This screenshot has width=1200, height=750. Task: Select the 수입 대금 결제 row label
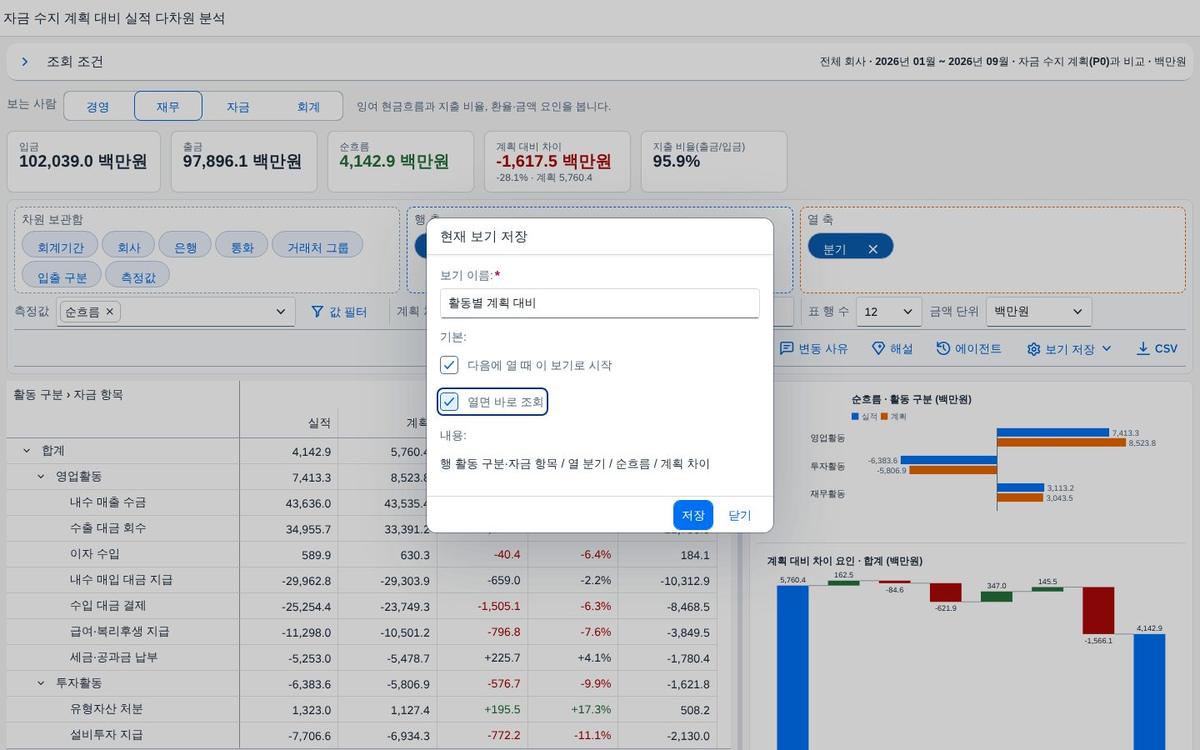[x=107, y=606]
